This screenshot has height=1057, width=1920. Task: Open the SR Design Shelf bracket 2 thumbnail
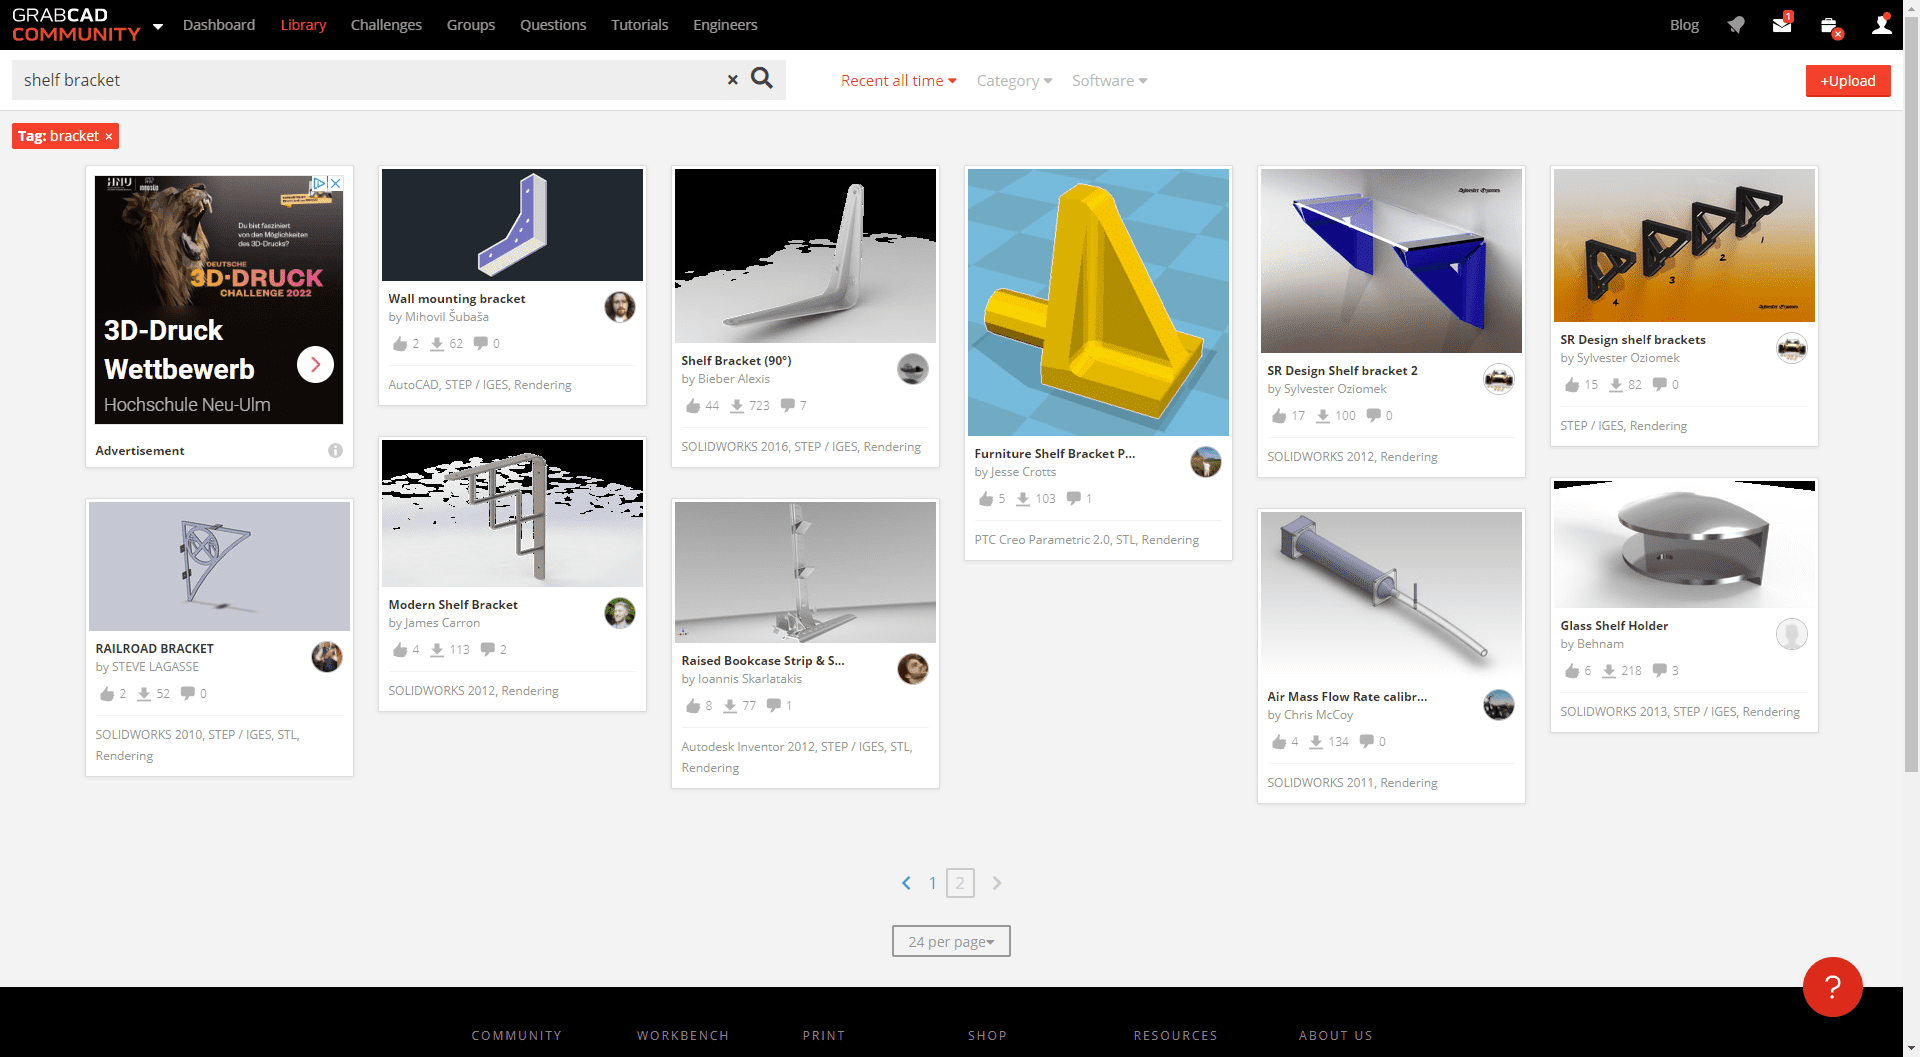[x=1391, y=260]
